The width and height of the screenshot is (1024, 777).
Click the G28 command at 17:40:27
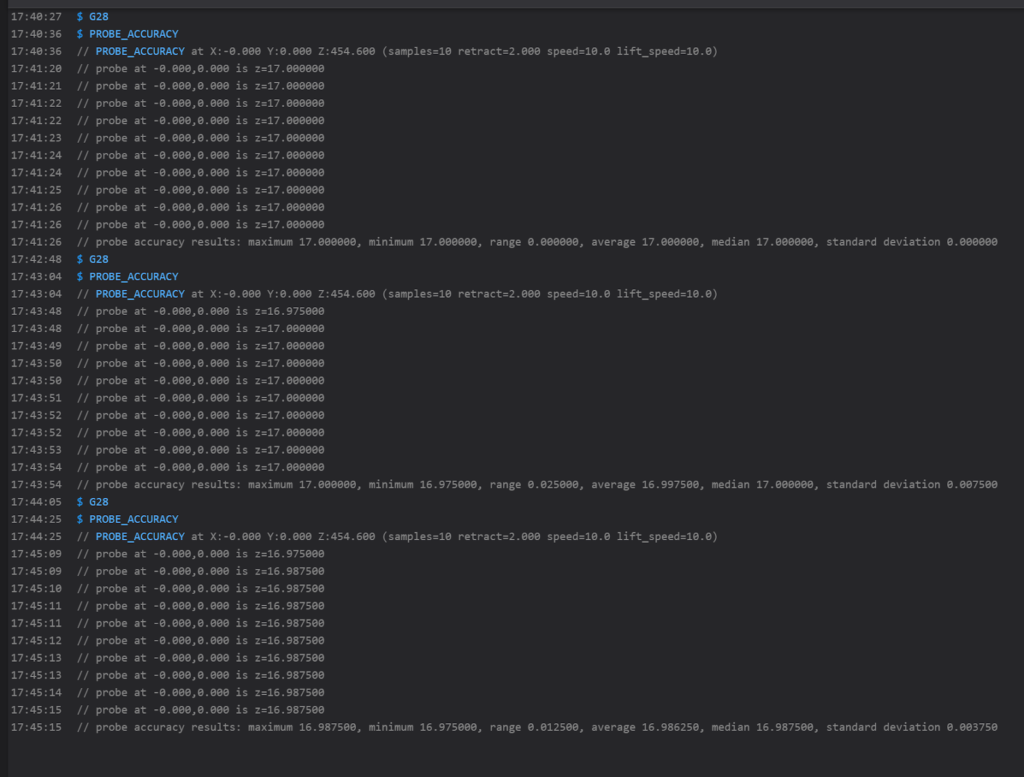point(99,16)
